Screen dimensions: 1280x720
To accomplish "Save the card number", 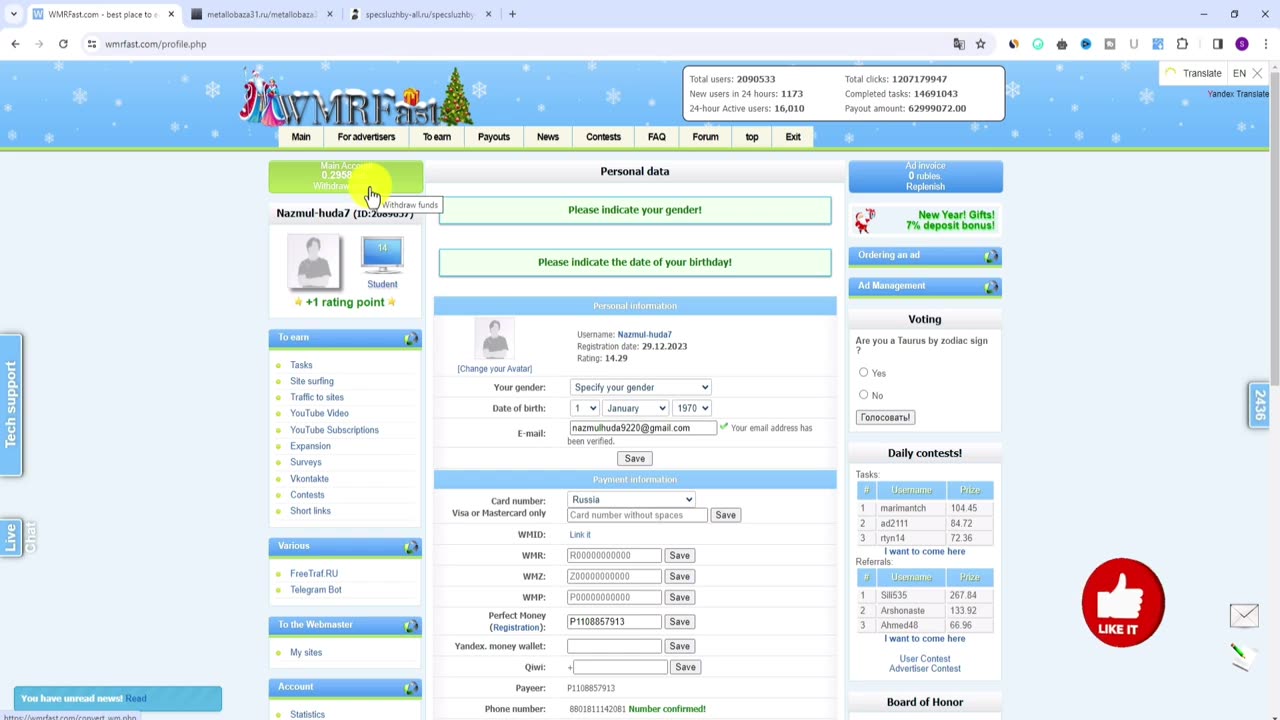I will (725, 515).
